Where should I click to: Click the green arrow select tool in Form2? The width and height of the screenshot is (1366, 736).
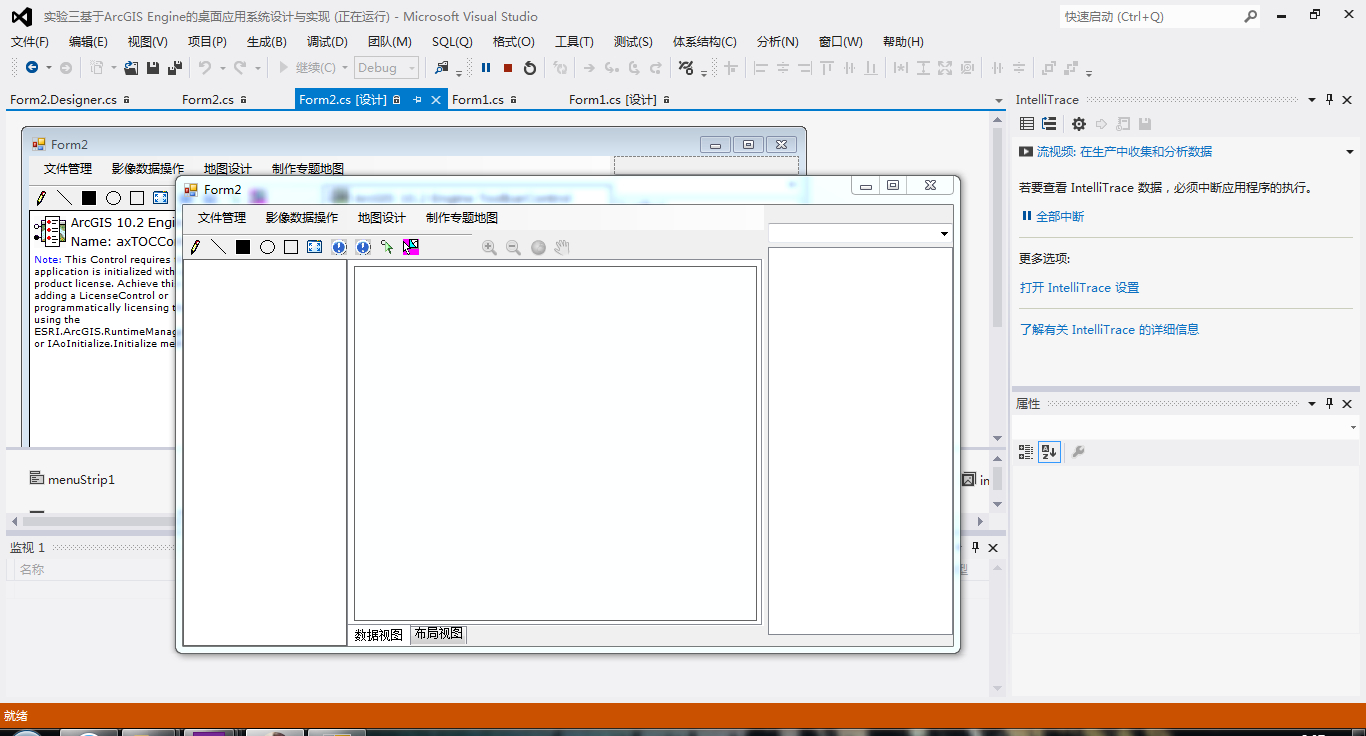(x=387, y=247)
